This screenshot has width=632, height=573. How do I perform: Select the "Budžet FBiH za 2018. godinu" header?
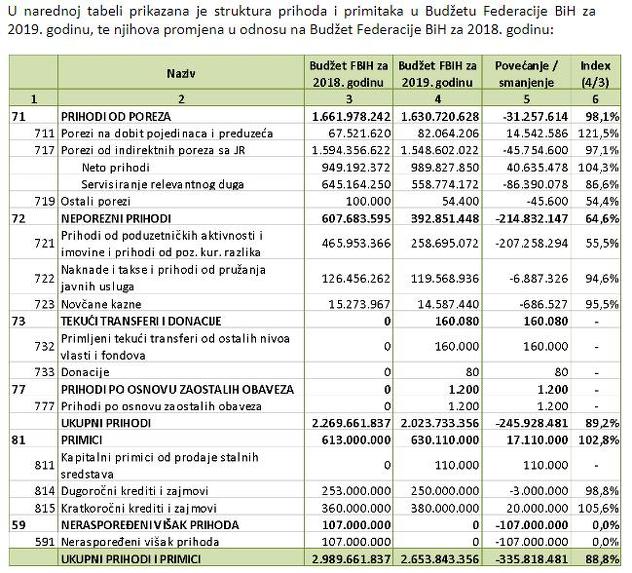[347, 74]
